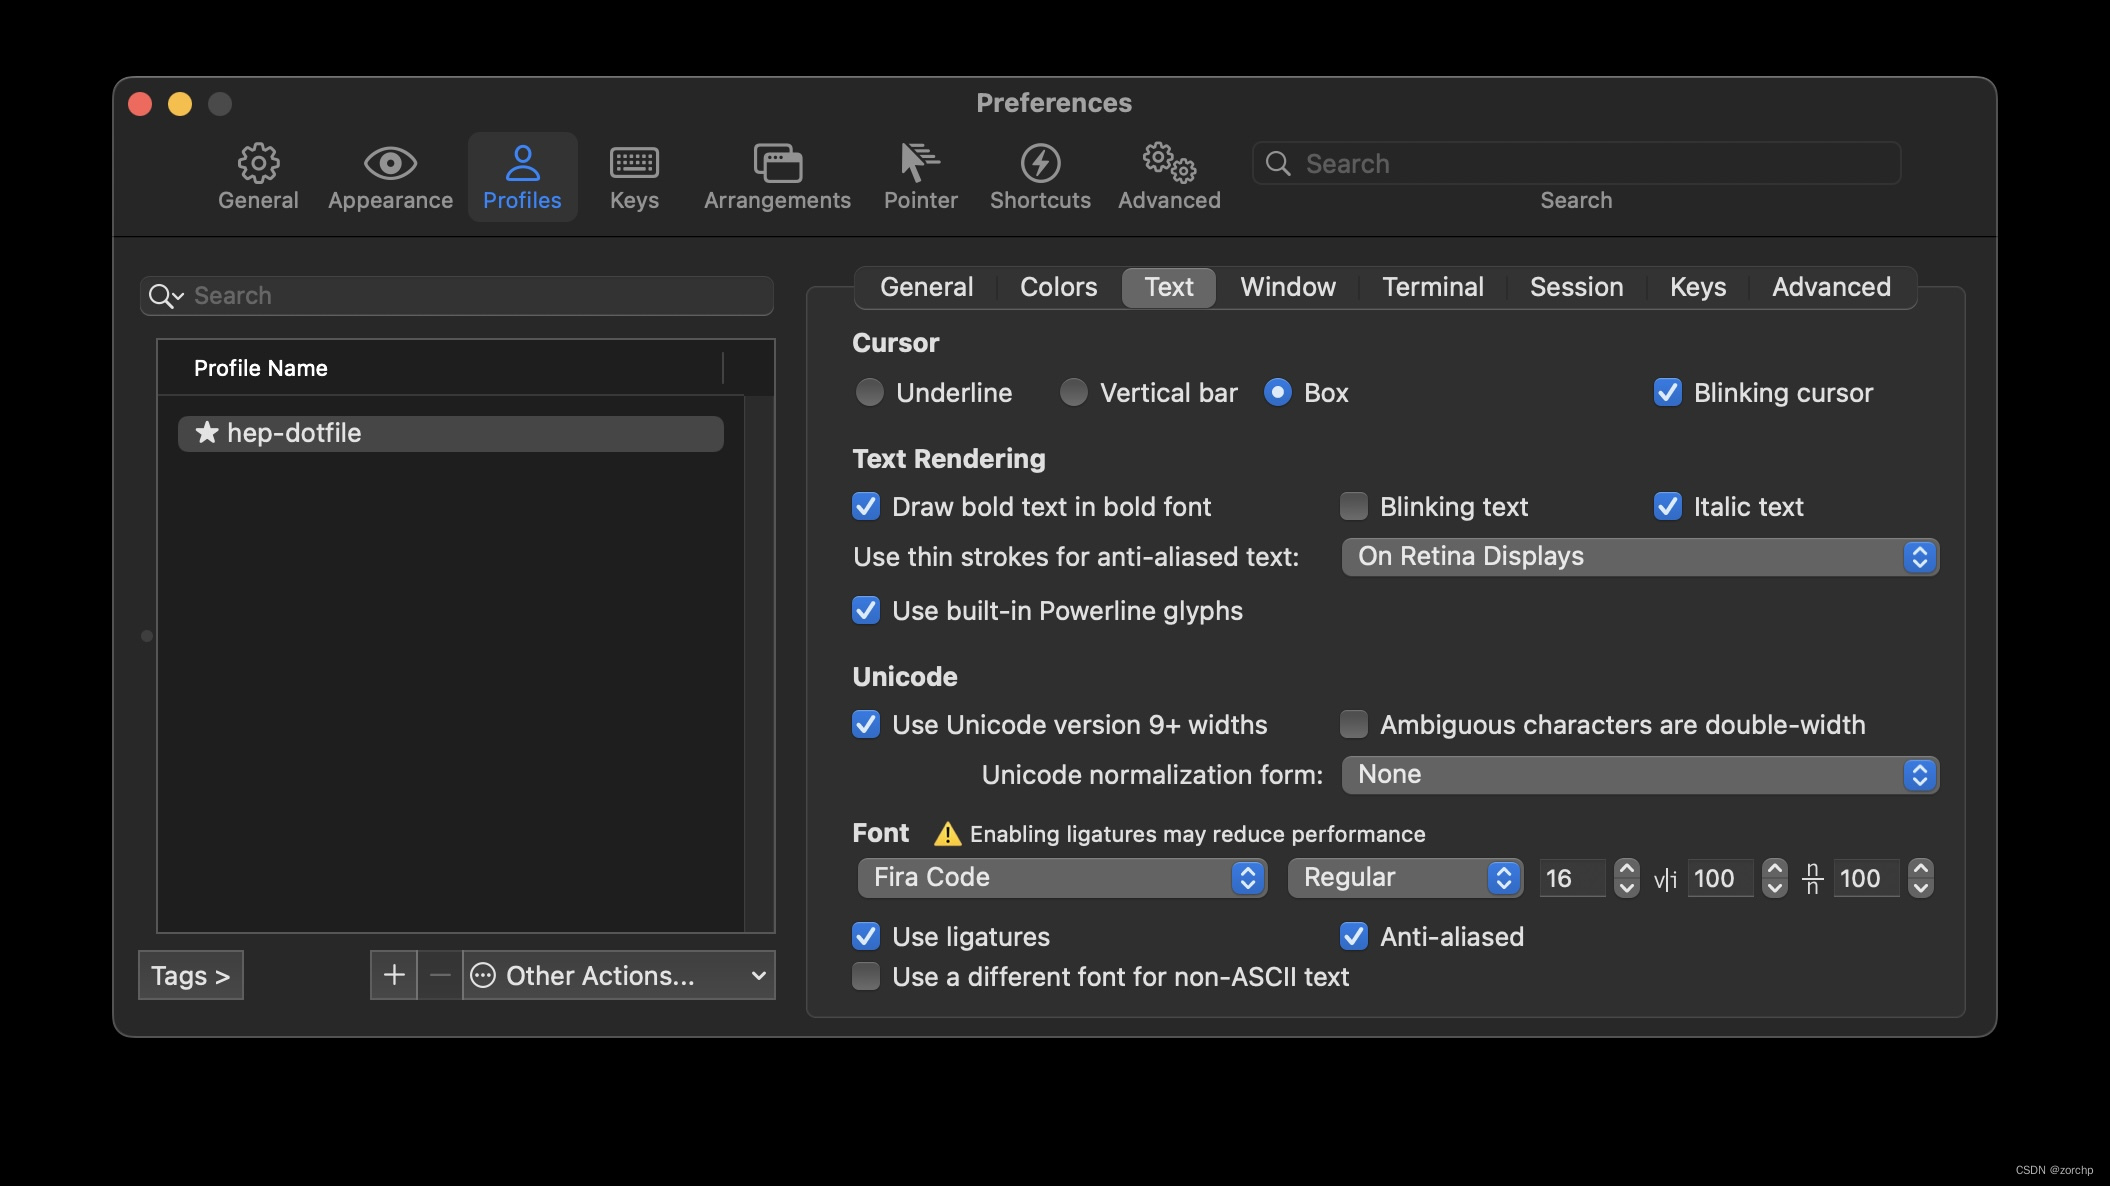Open the General preferences icon
This screenshot has width=2110, height=1186.
click(x=258, y=176)
